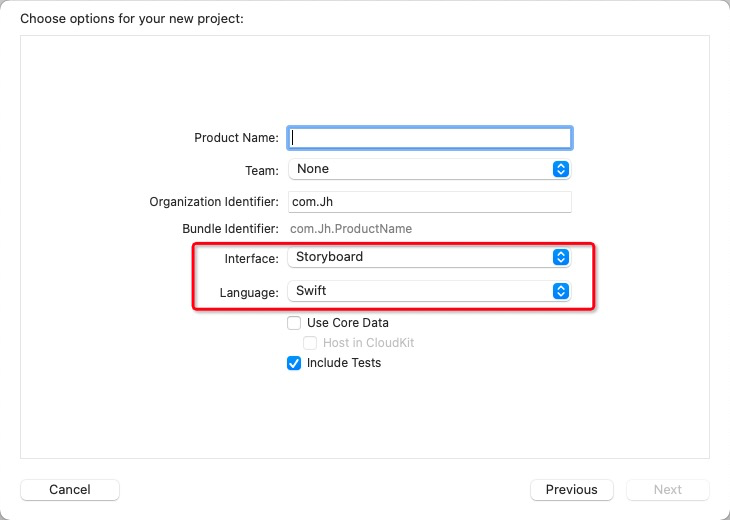
Task: Click the Interface dropdown chevron arrows
Action: coord(561,257)
